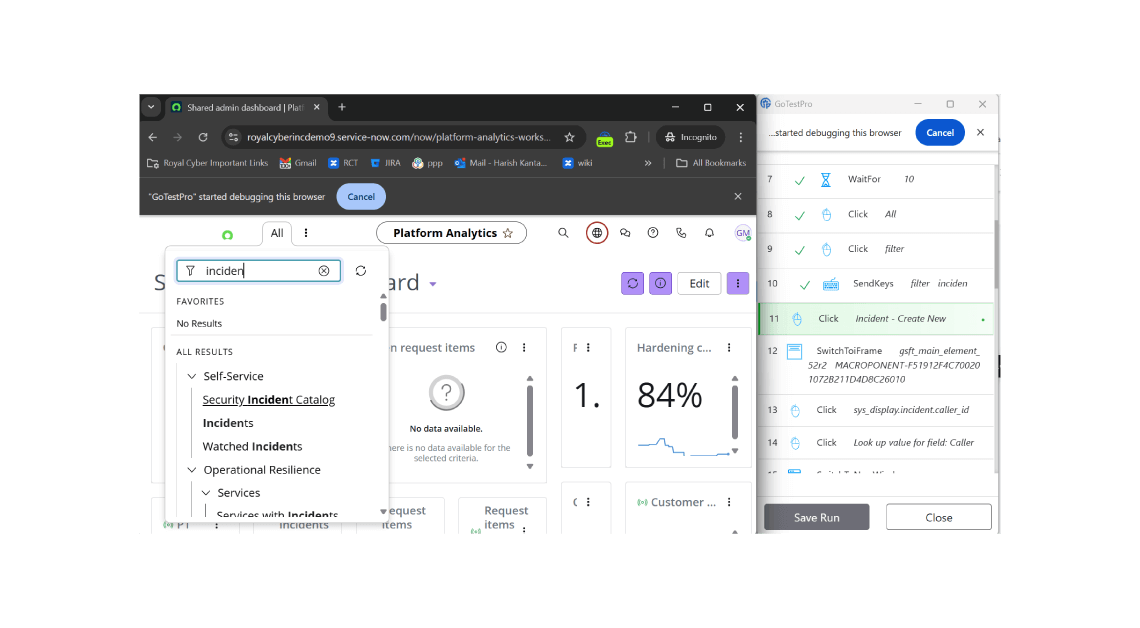
Task: Click the purple dashboard refresh button
Action: pos(633,283)
